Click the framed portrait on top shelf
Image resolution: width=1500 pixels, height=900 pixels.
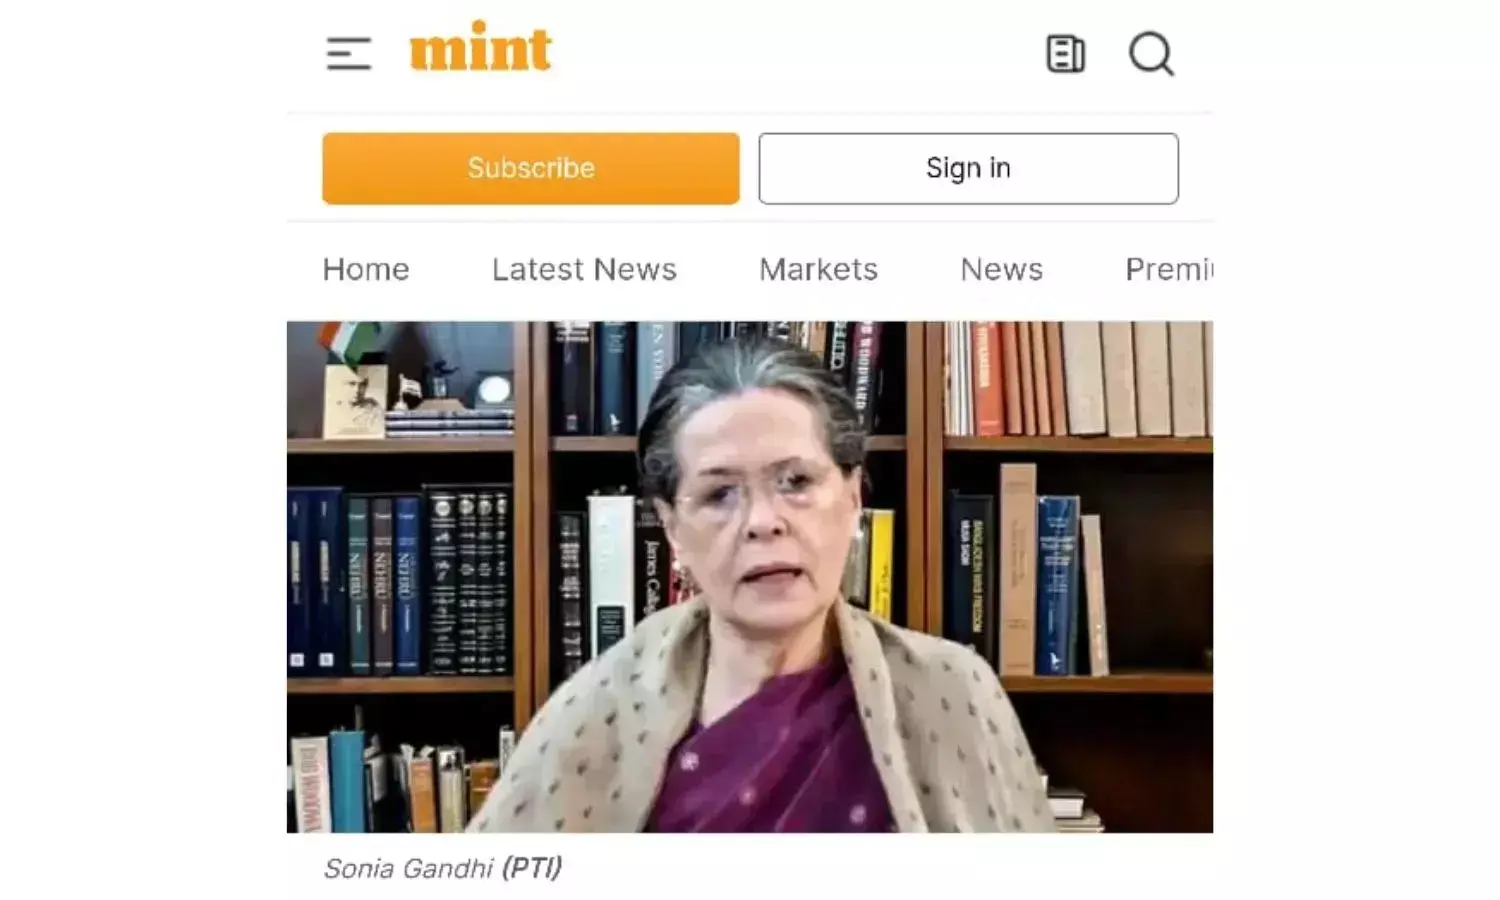point(354,401)
